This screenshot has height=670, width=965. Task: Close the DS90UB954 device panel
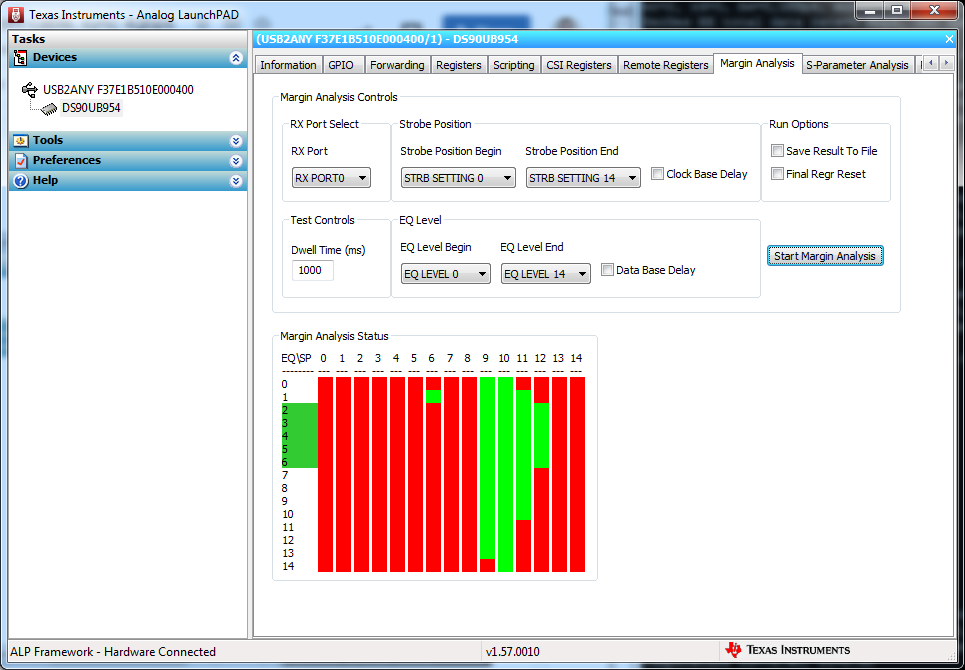tap(949, 39)
